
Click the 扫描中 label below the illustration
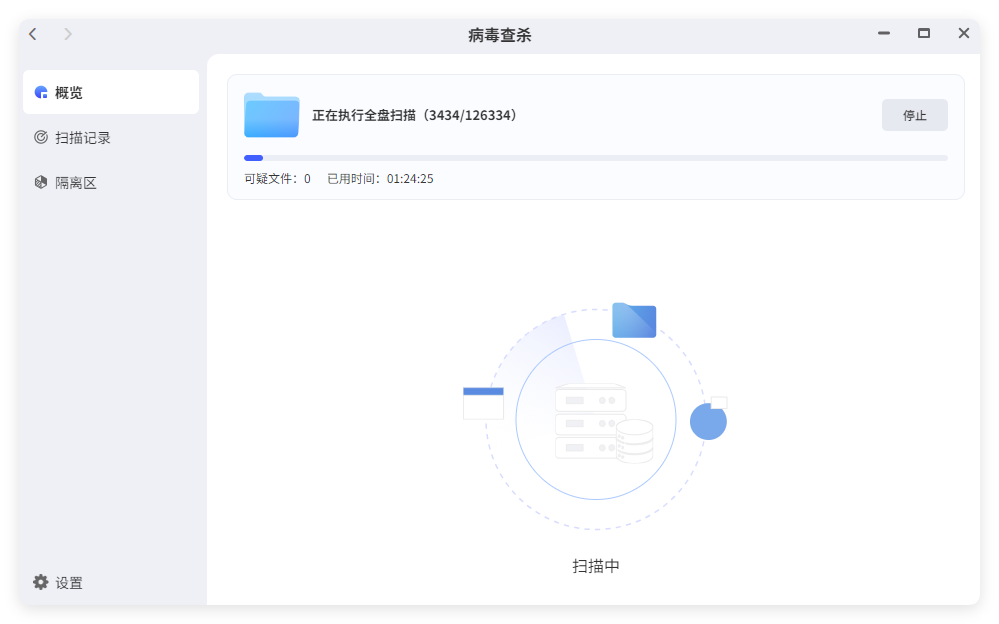[x=594, y=565]
